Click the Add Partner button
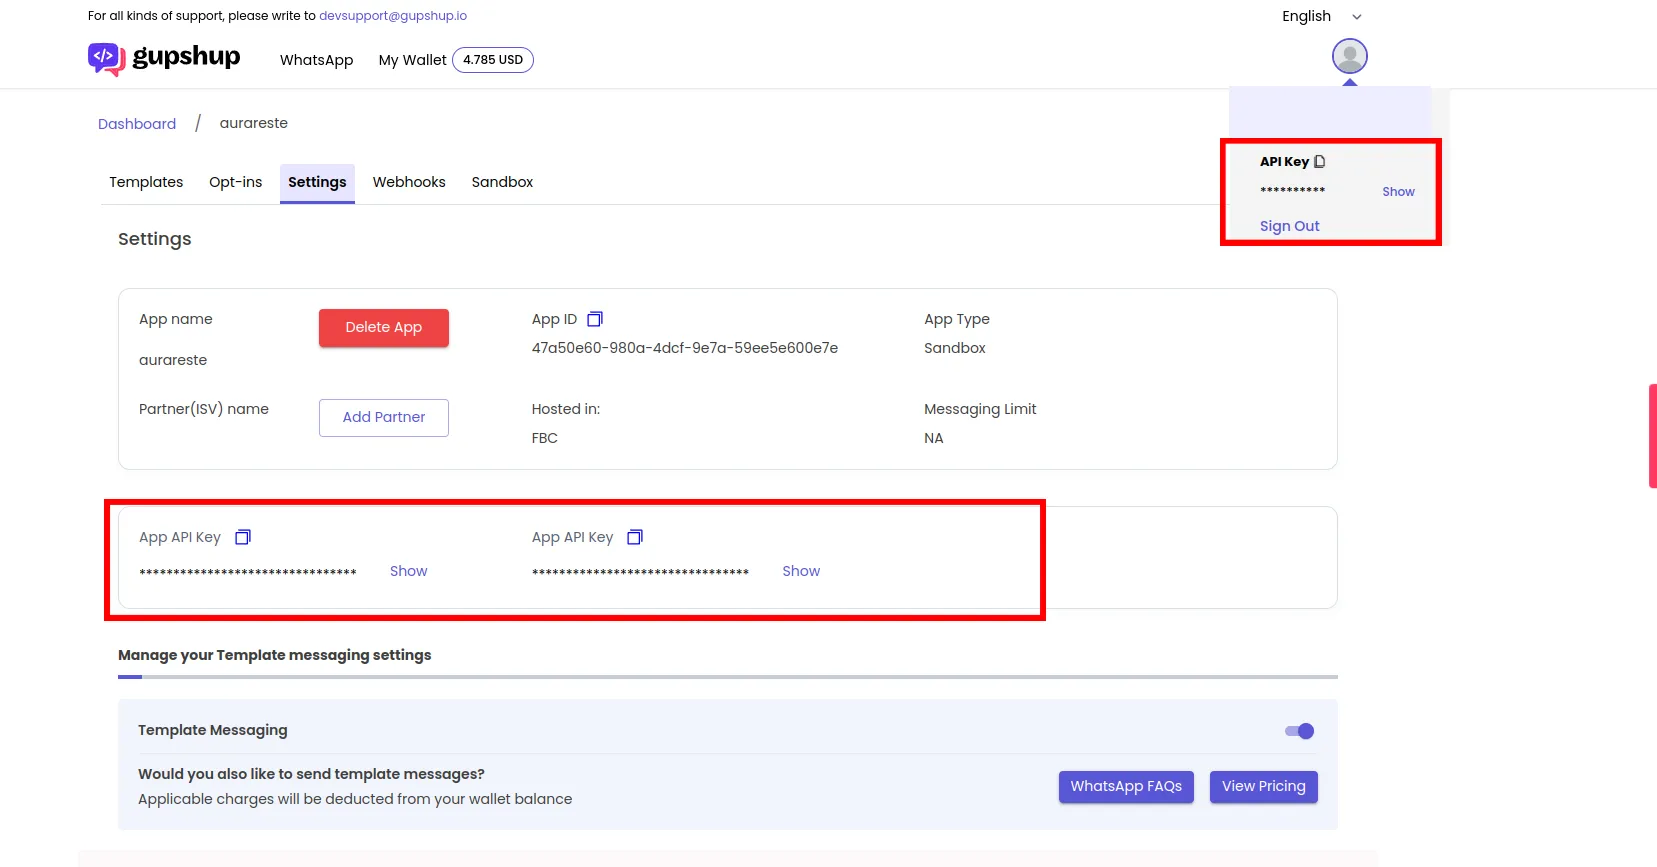Screen dimensions: 1657x867 coord(384,417)
